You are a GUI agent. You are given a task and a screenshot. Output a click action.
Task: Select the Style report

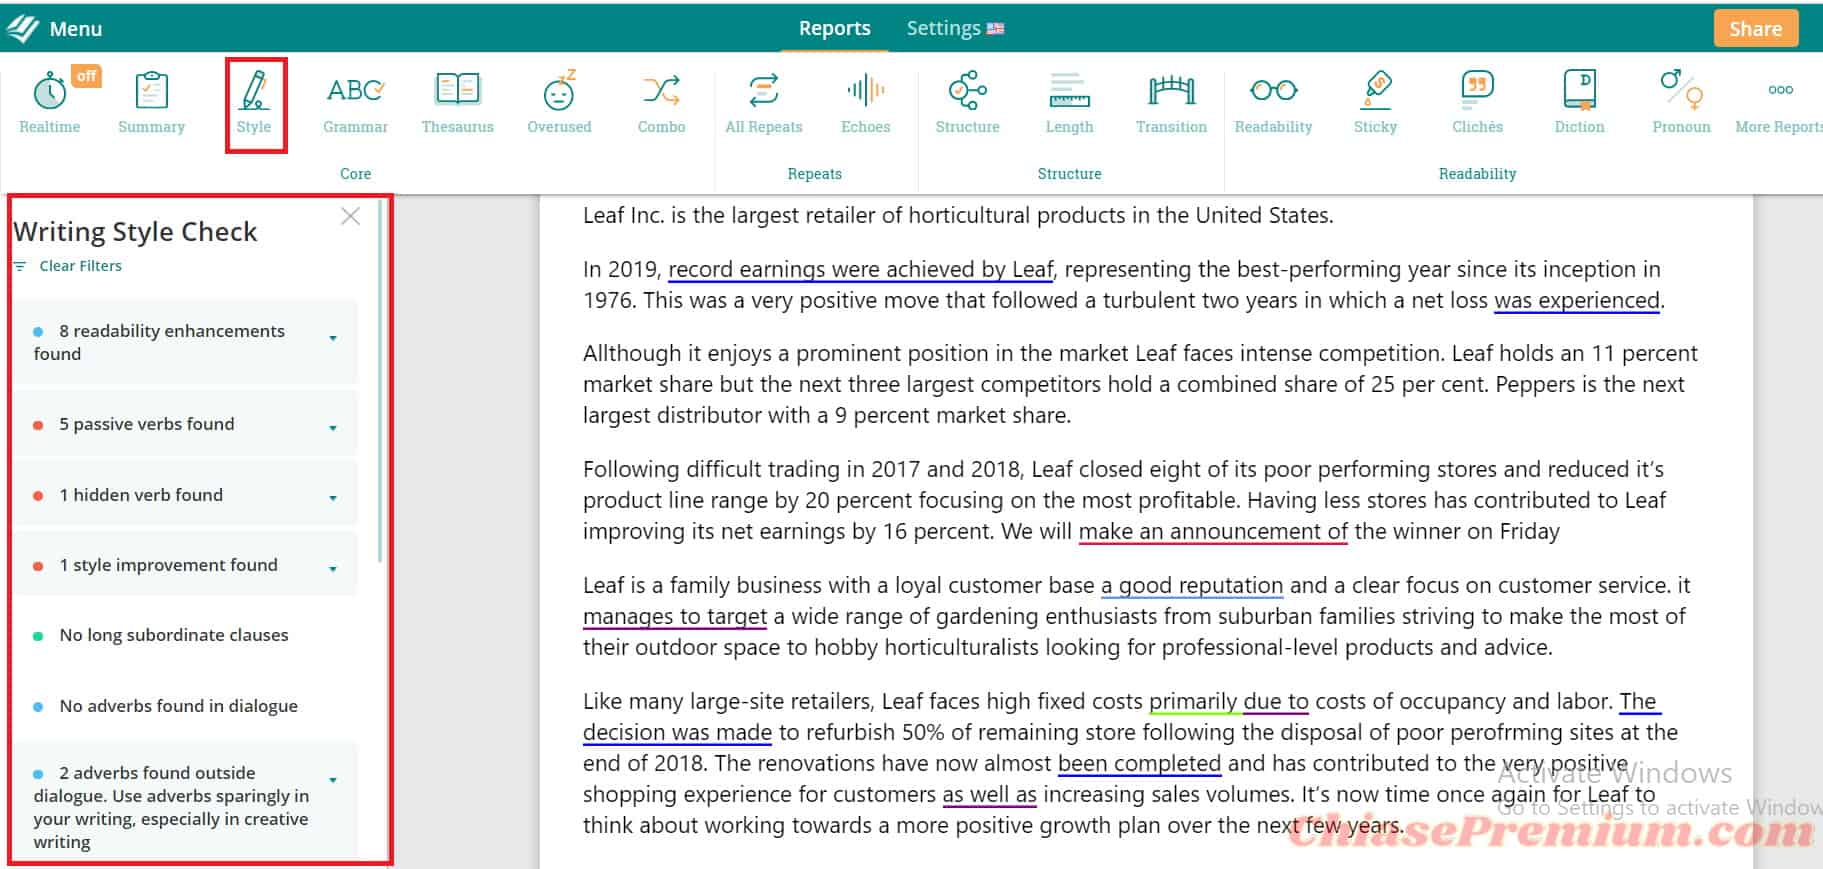(x=254, y=102)
